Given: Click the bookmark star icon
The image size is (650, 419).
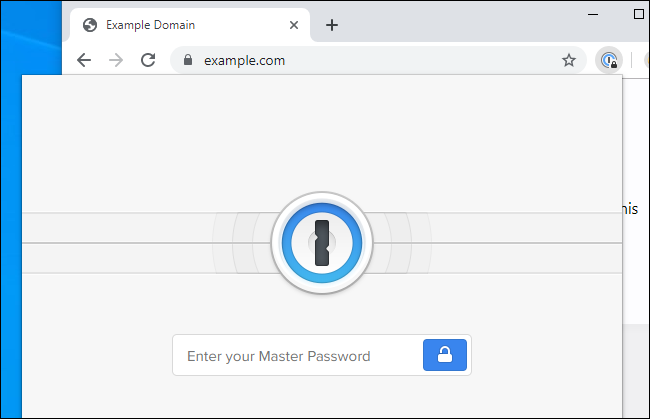Looking at the screenshot, I should [x=569, y=60].
